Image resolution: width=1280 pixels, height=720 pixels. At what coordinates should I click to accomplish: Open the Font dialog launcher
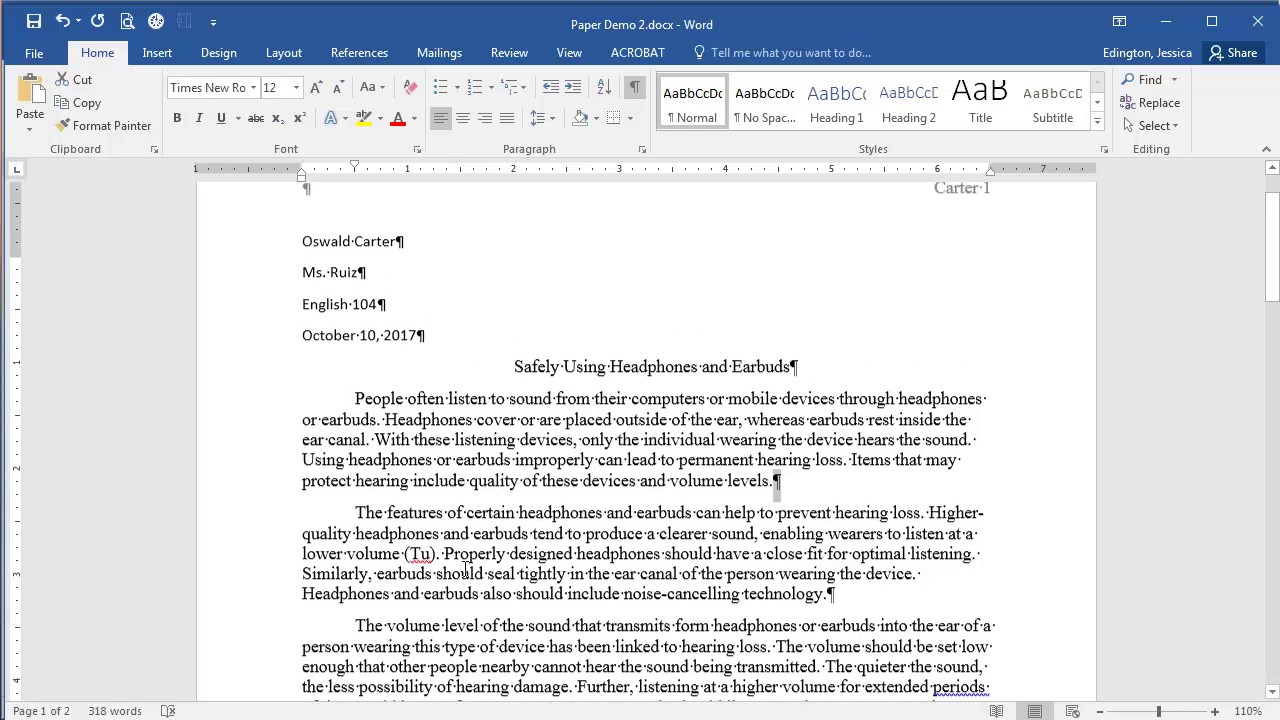[417, 150]
